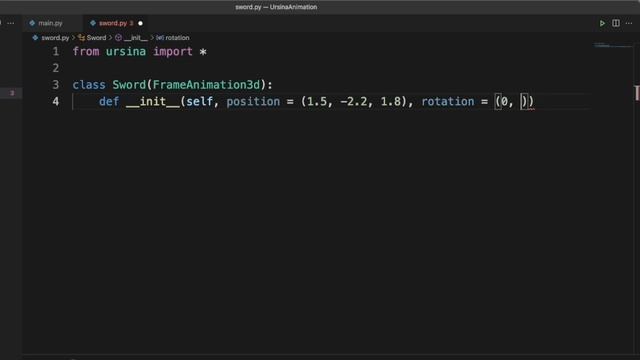The height and width of the screenshot is (360, 640).
Task: Click the unsaved dot on the sword.py tab
Action: coord(140,23)
